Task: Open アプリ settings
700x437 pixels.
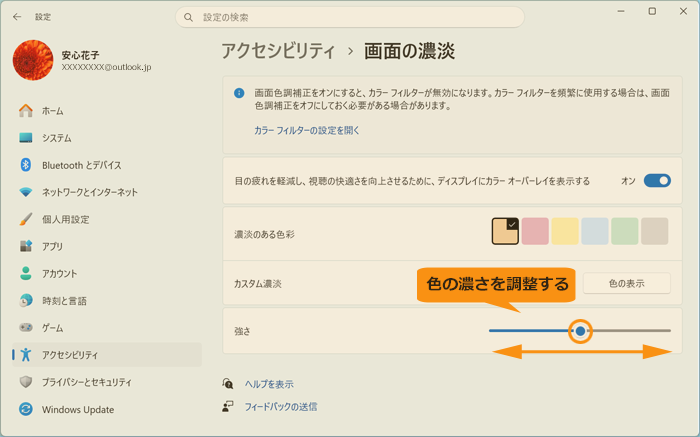Action: tap(107, 246)
